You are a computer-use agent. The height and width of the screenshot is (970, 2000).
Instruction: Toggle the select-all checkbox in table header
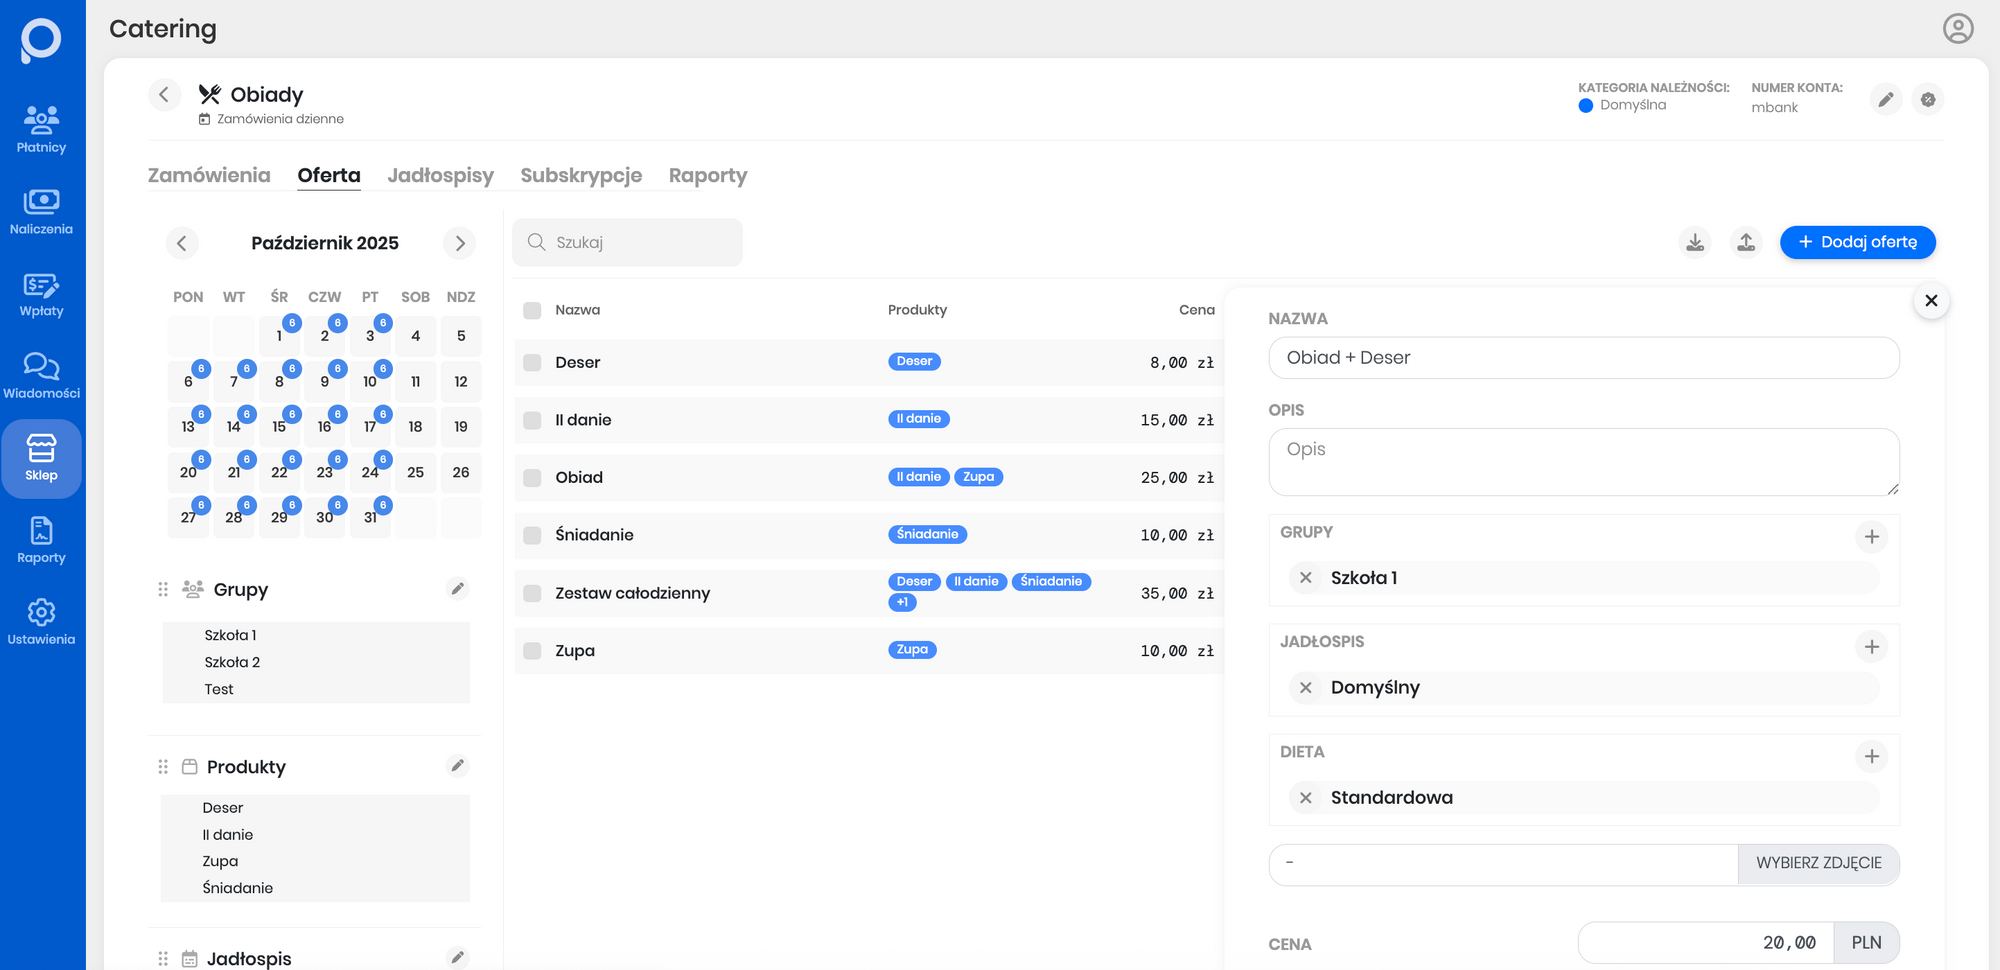tap(532, 310)
